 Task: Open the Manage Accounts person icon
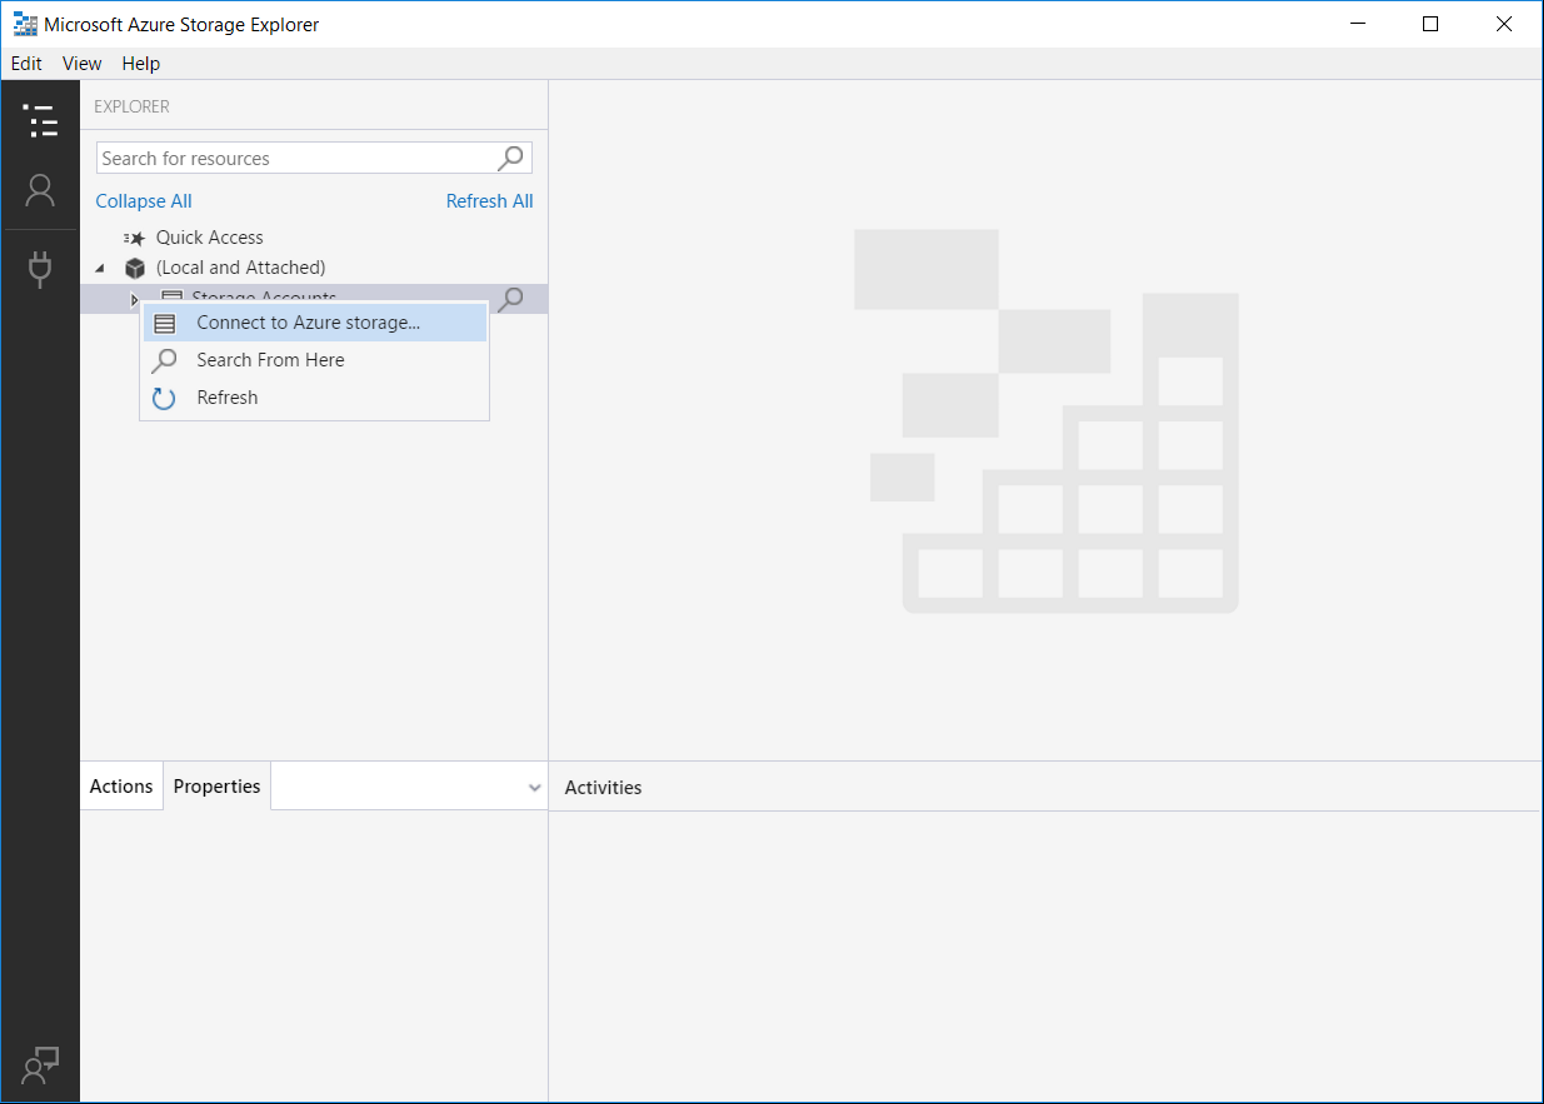click(x=40, y=190)
